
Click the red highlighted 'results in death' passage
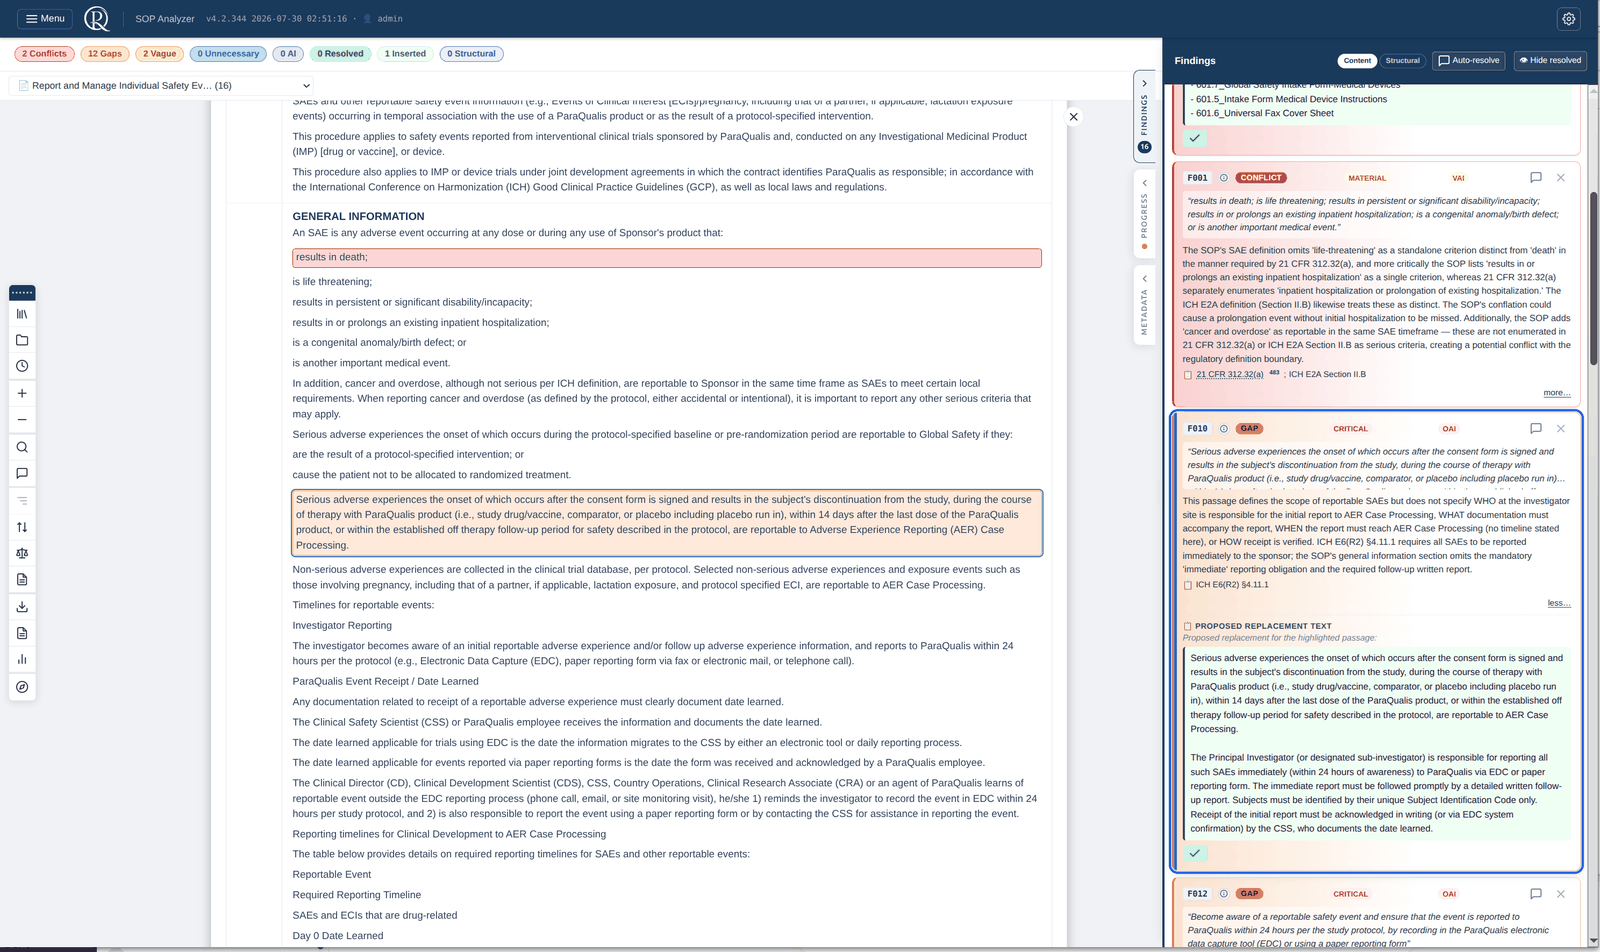(667, 258)
